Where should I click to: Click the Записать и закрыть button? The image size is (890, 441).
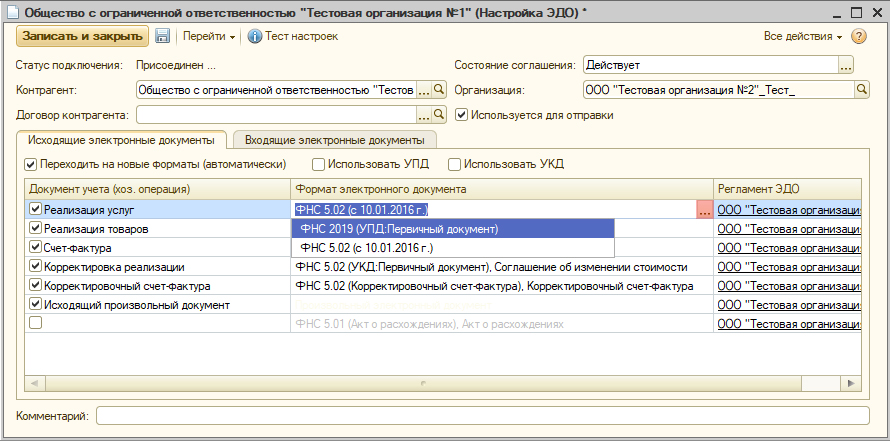[x=82, y=36]
